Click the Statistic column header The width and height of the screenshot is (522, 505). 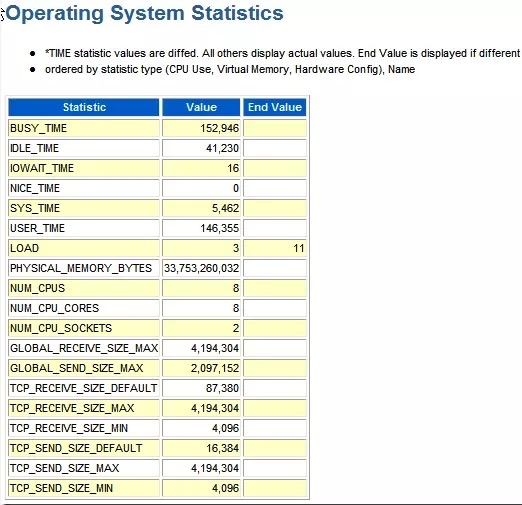click(x=84, y=107)
